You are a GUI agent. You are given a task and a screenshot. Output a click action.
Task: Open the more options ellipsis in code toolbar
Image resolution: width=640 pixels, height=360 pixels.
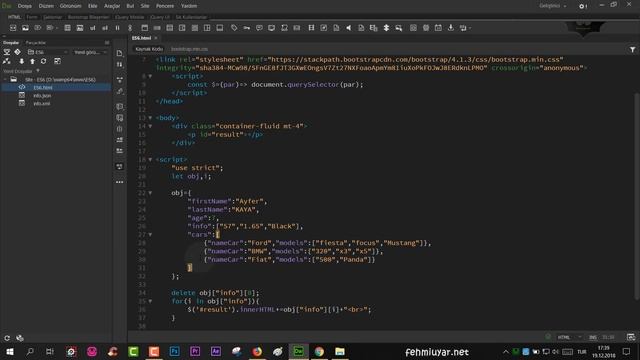(x=120, y=182)
